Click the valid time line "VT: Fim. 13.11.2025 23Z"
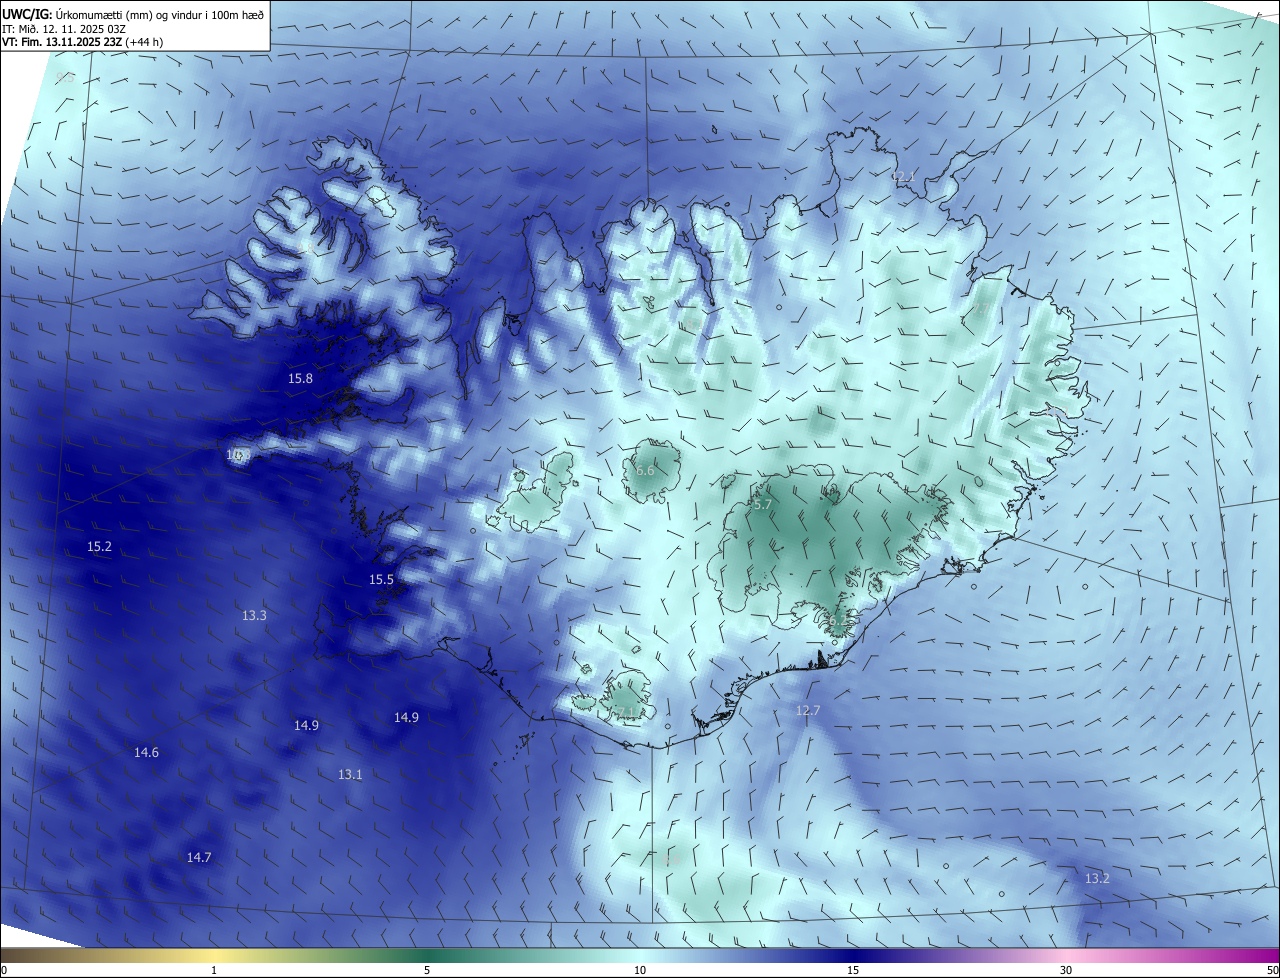Image resolution: width=1280 pixels, height=978 pixels. coord(61,42)
